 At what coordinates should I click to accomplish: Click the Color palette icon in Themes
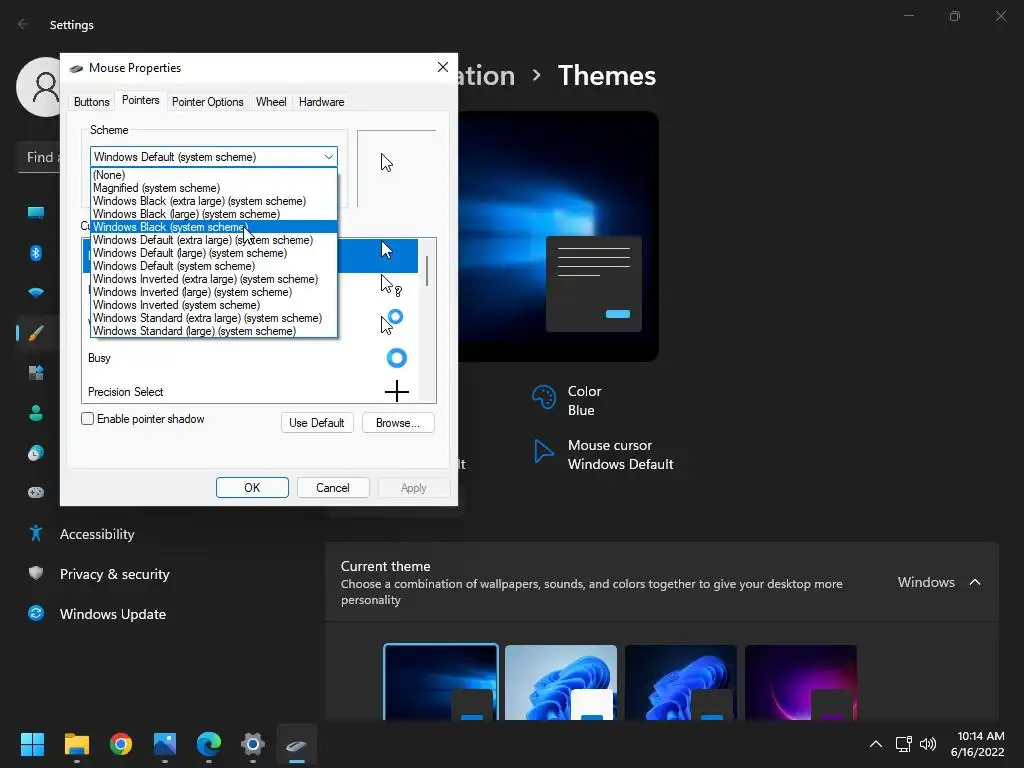(543, 397)
